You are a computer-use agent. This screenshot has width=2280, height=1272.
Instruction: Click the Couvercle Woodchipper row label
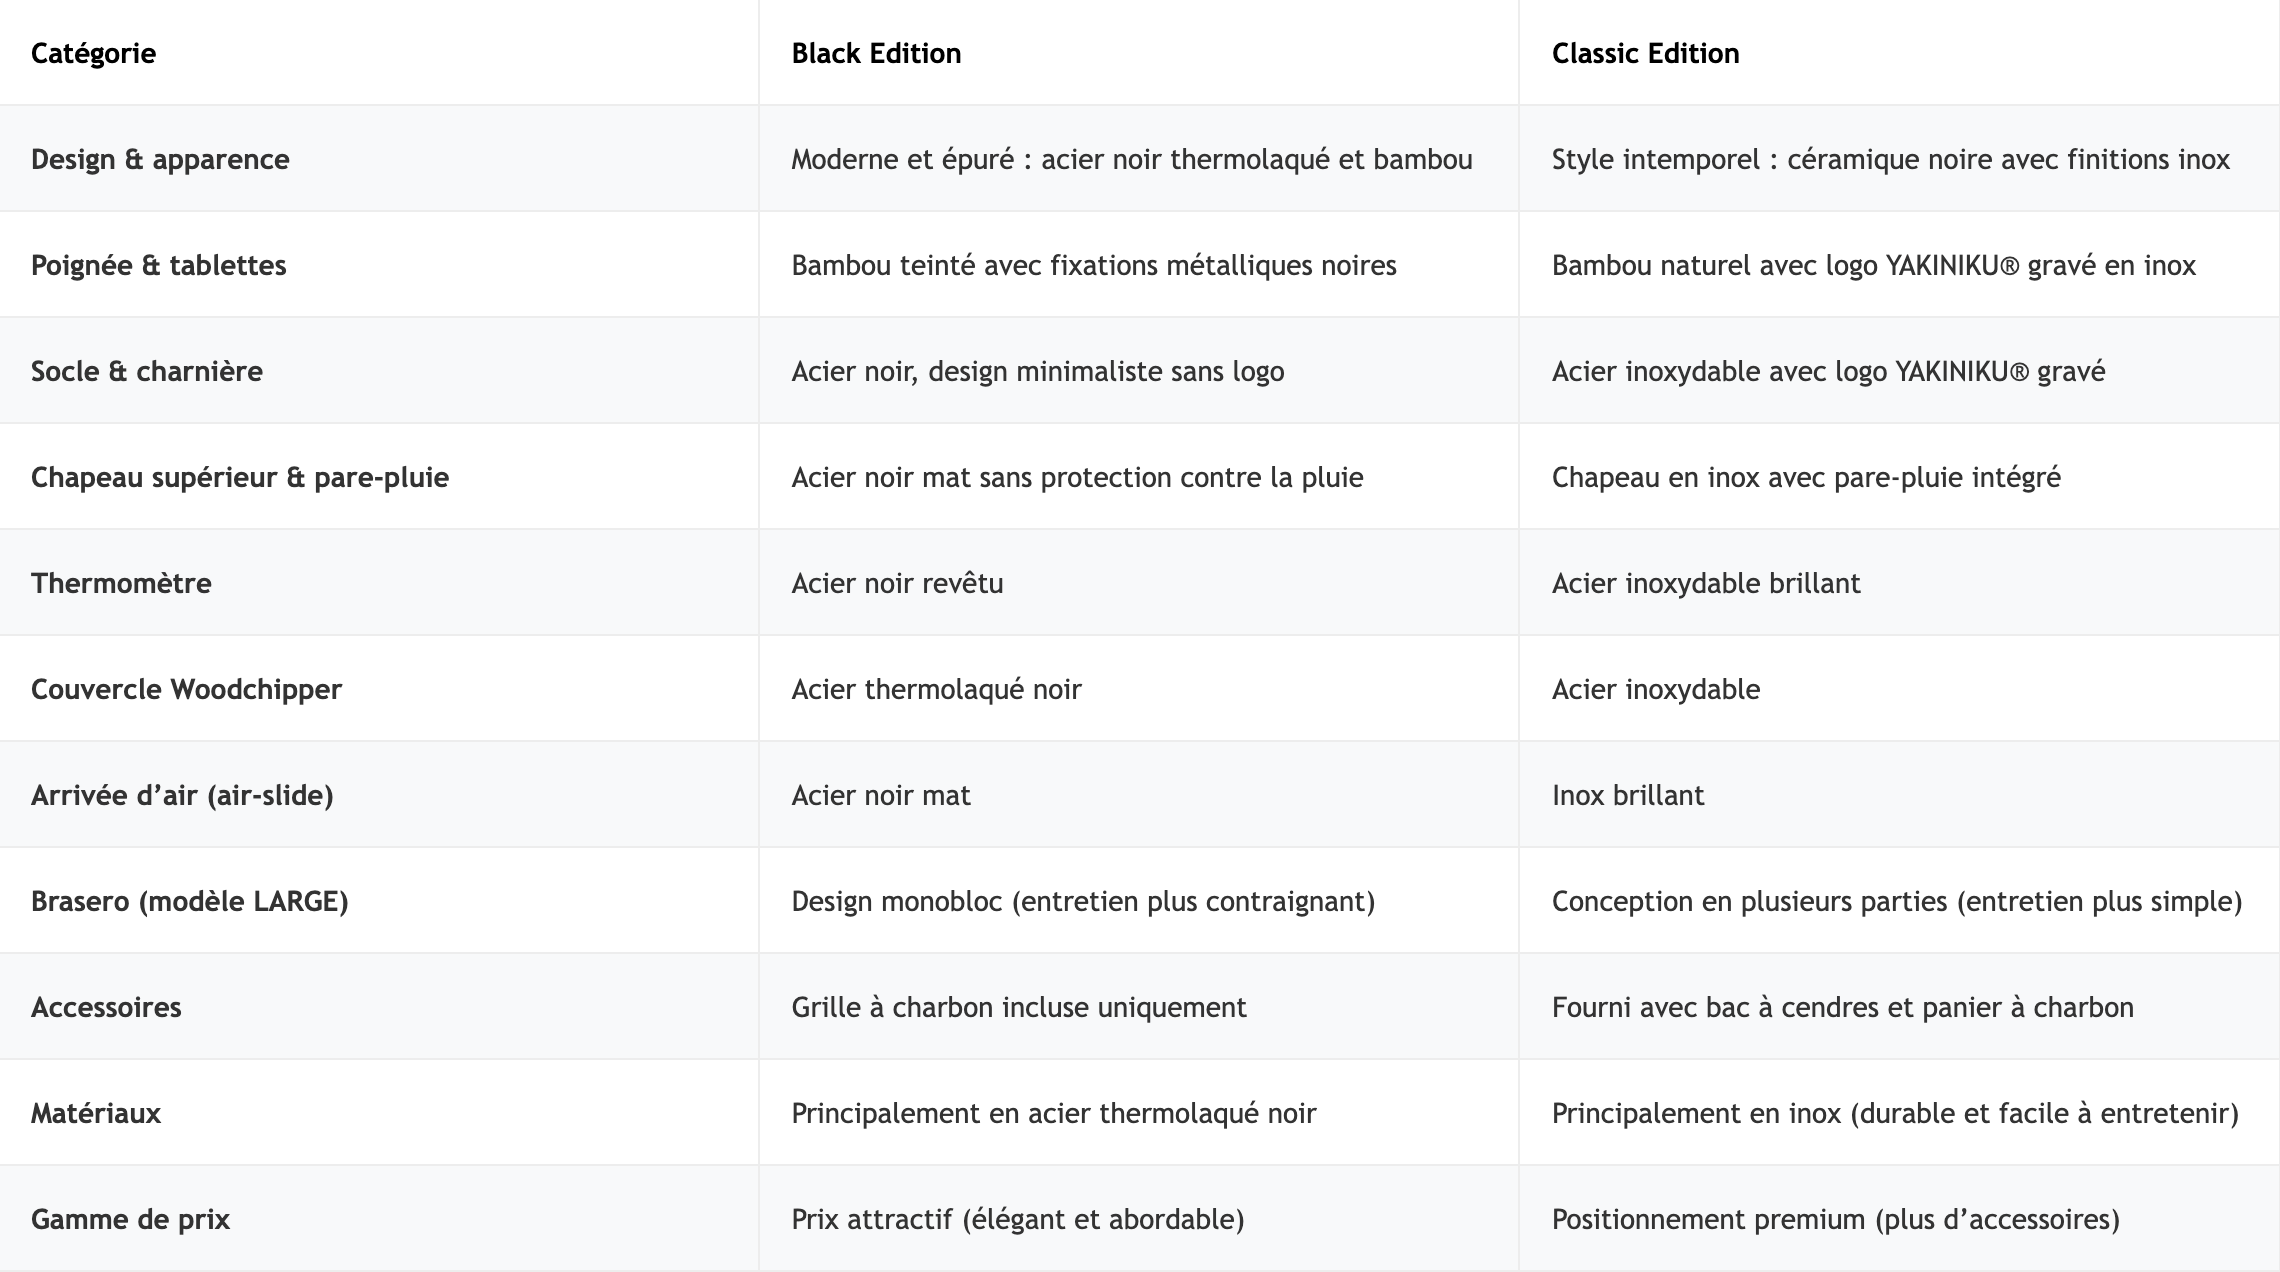point(186,689)
